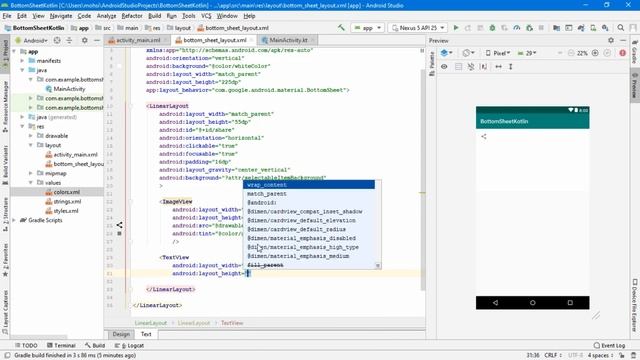640x360 pixels.
Task: Open the Pixel device dropdown in Preview
Action: (x=498, y=53)
